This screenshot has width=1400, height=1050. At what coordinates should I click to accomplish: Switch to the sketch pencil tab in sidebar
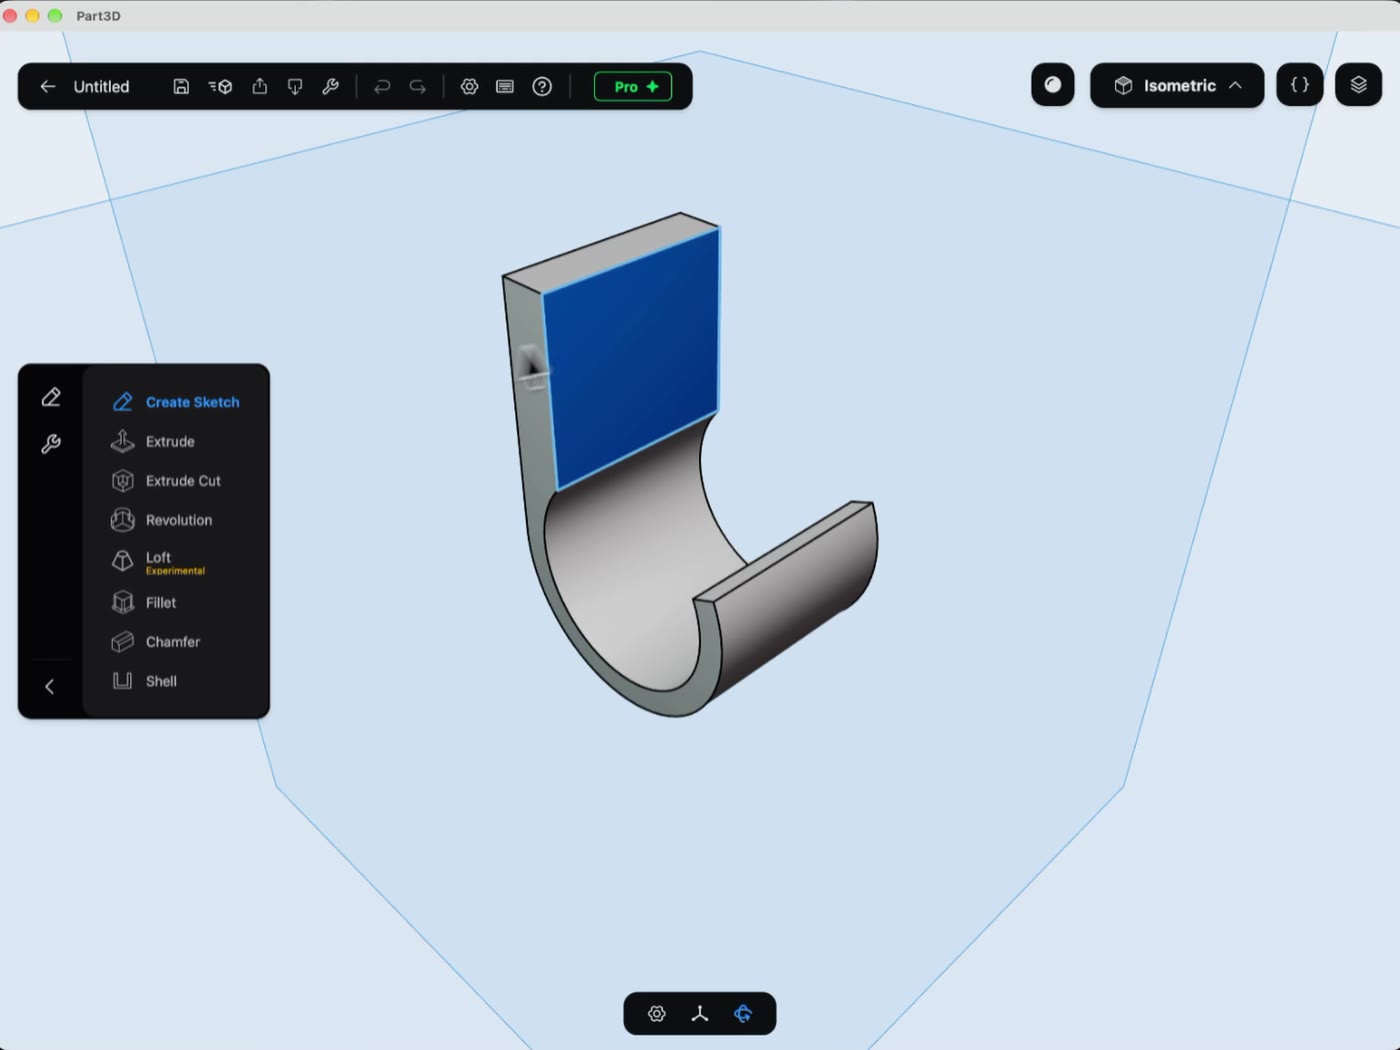[51, 398]
